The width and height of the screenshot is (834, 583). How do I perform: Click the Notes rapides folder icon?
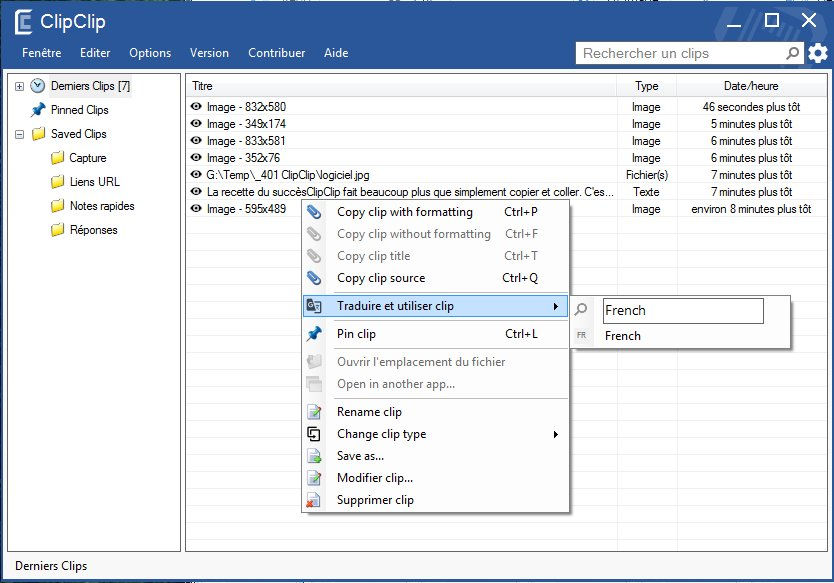[57, 206]
